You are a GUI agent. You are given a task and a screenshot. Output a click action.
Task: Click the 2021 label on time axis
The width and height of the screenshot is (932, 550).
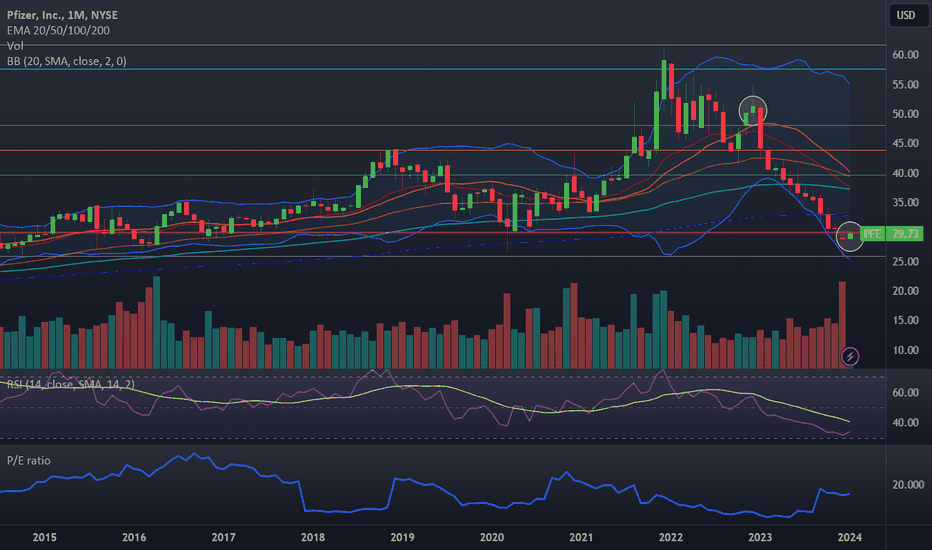point(581,538)
